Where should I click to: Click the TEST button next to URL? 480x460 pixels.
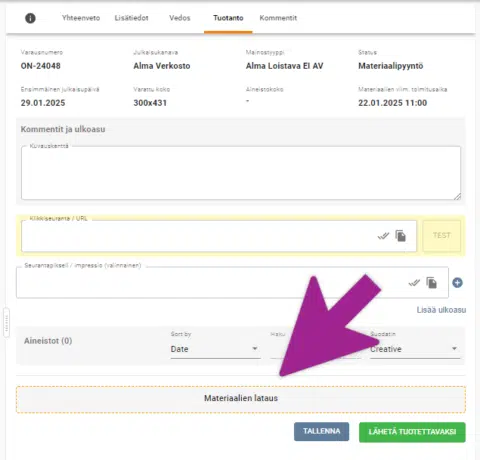point(442,236)
